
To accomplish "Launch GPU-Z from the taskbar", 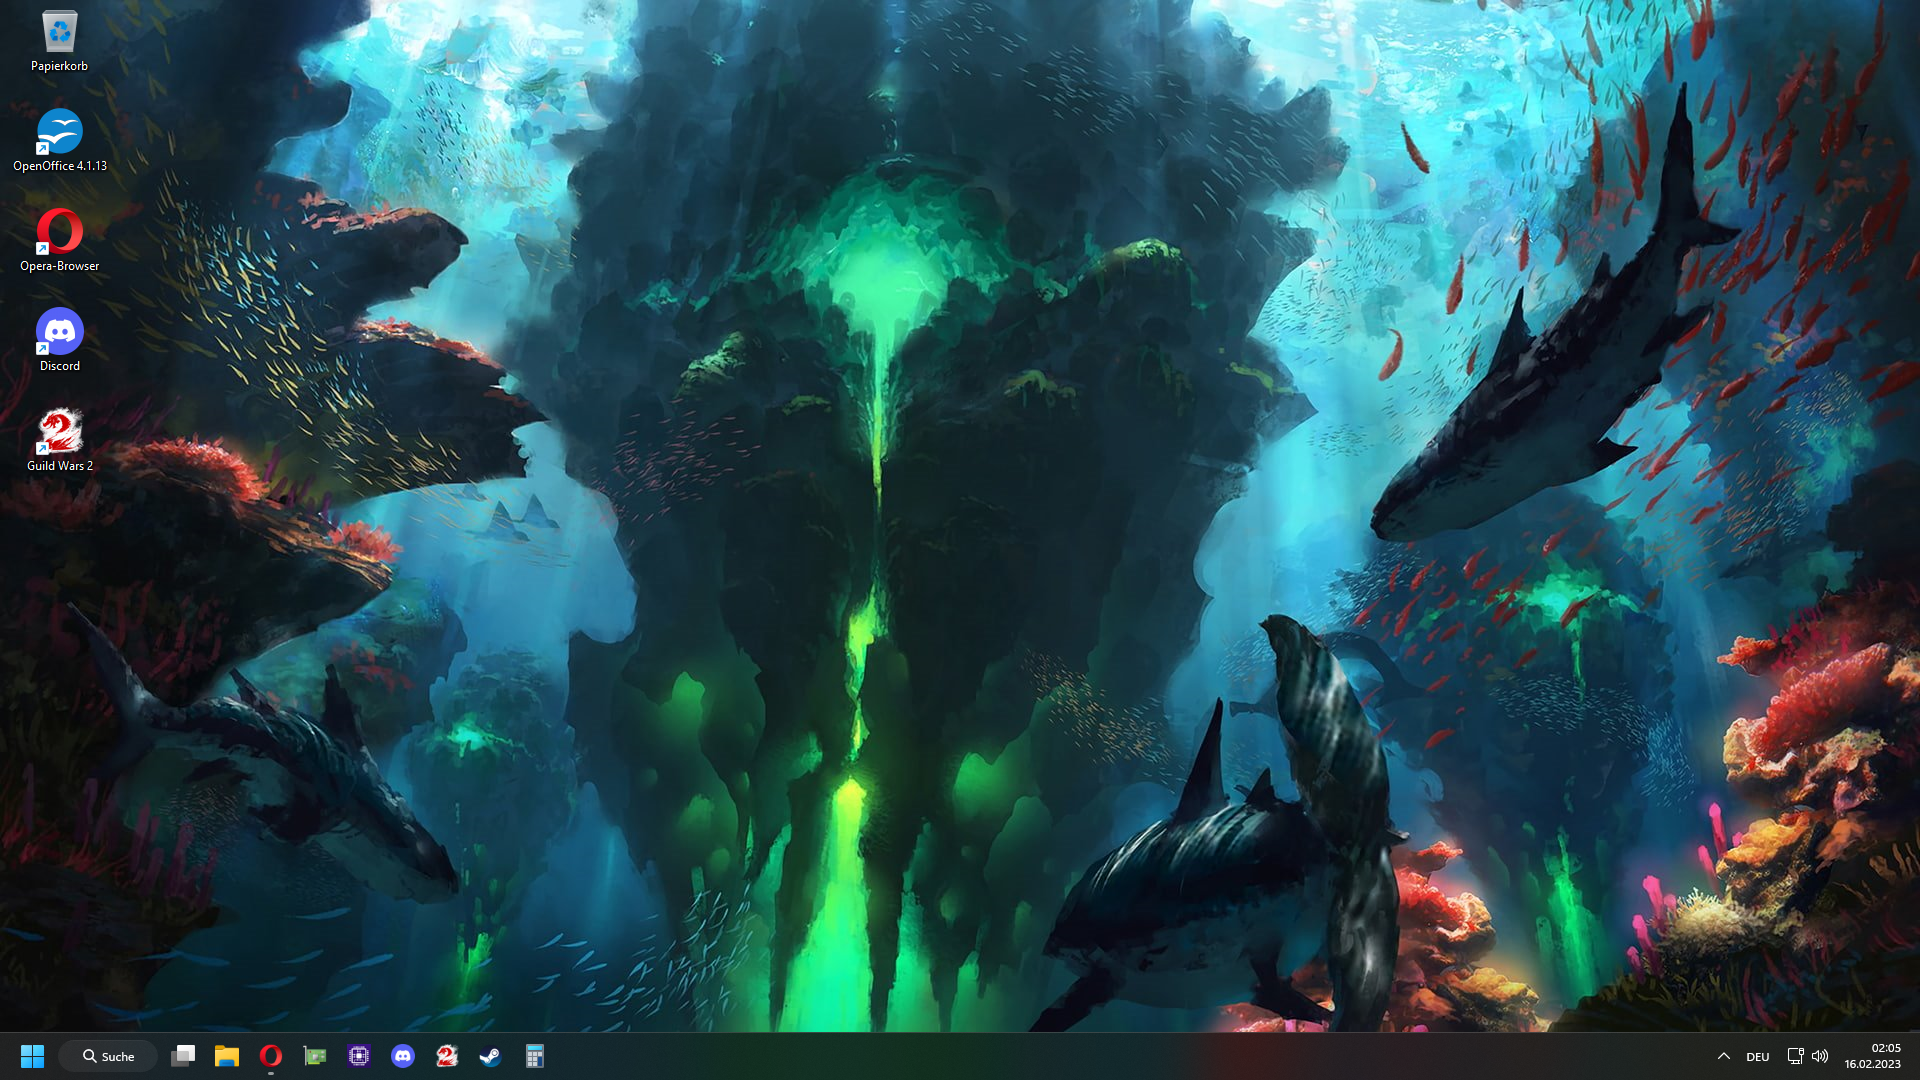I will (314, 1056).
